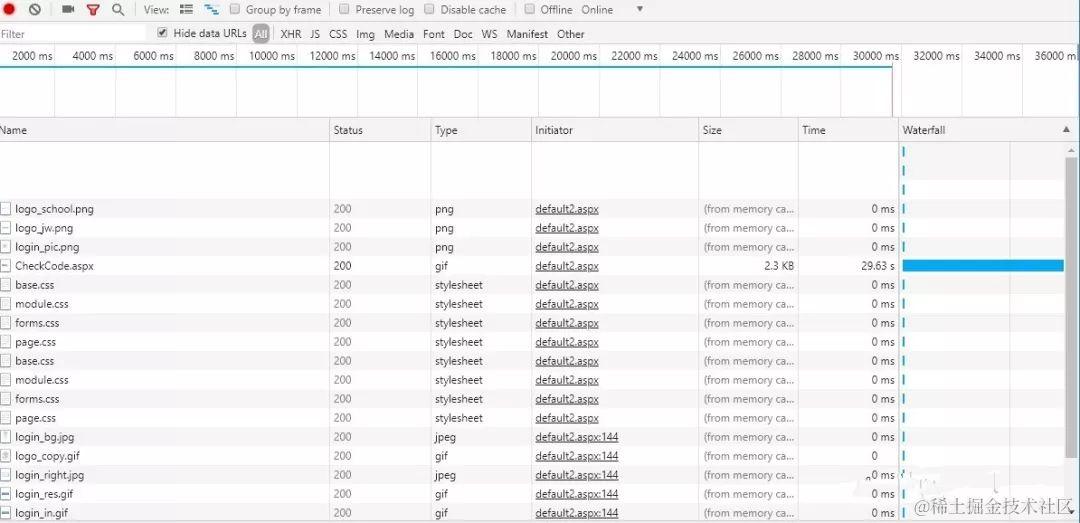
Task: Focus the Filter input field
Action: (73, 34)
